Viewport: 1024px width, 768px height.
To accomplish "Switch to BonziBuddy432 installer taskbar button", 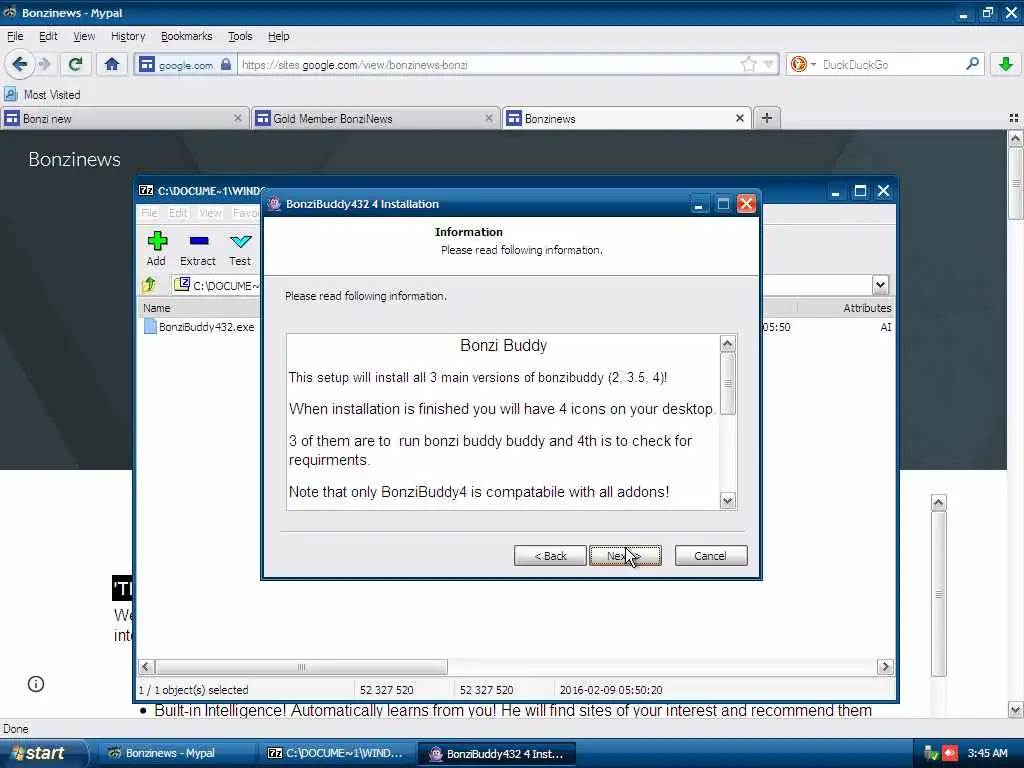I will point(496,754).
